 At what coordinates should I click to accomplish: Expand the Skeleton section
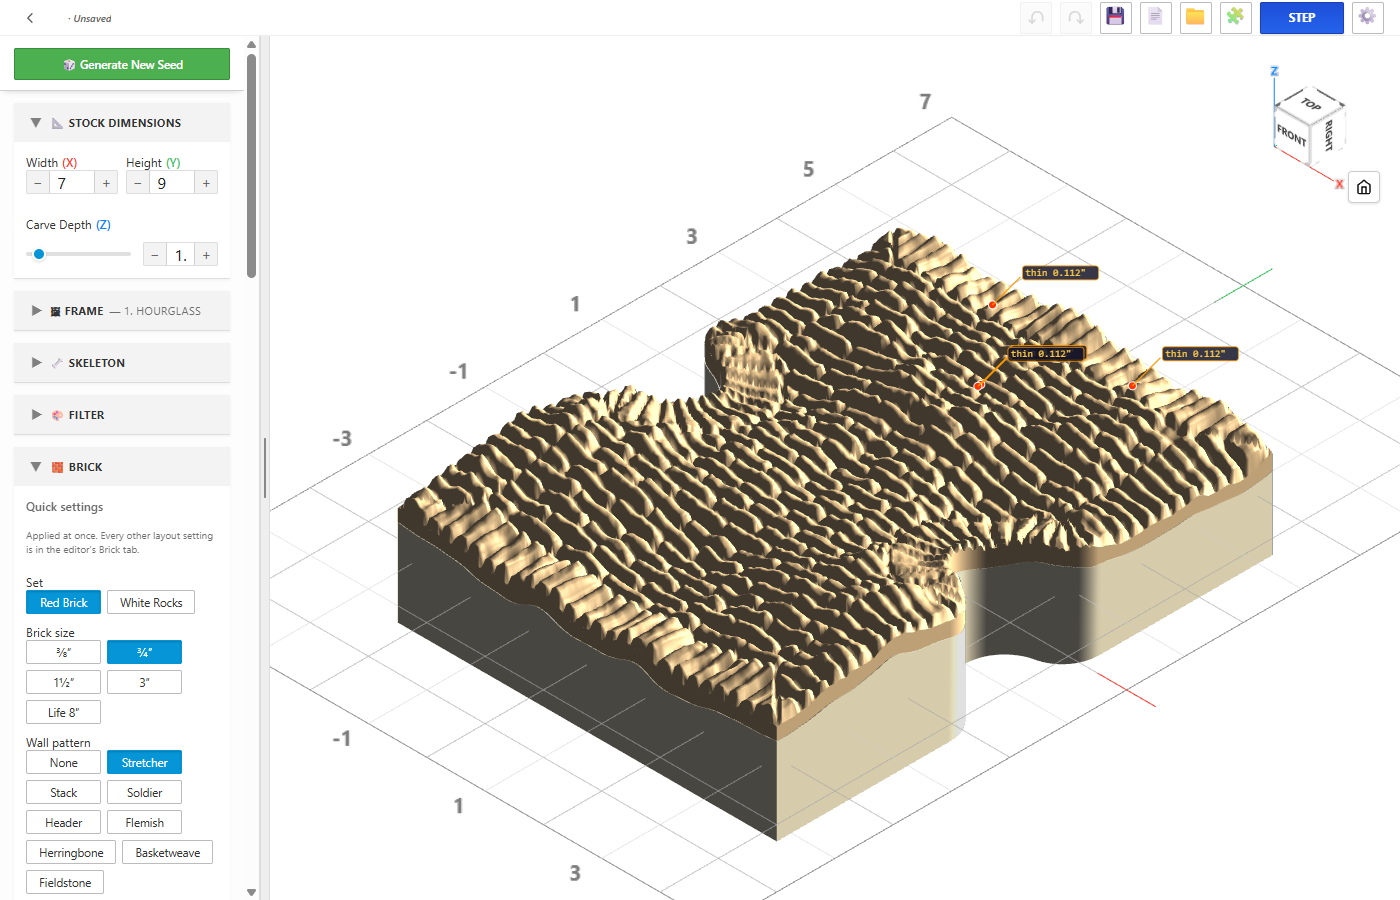122,363
